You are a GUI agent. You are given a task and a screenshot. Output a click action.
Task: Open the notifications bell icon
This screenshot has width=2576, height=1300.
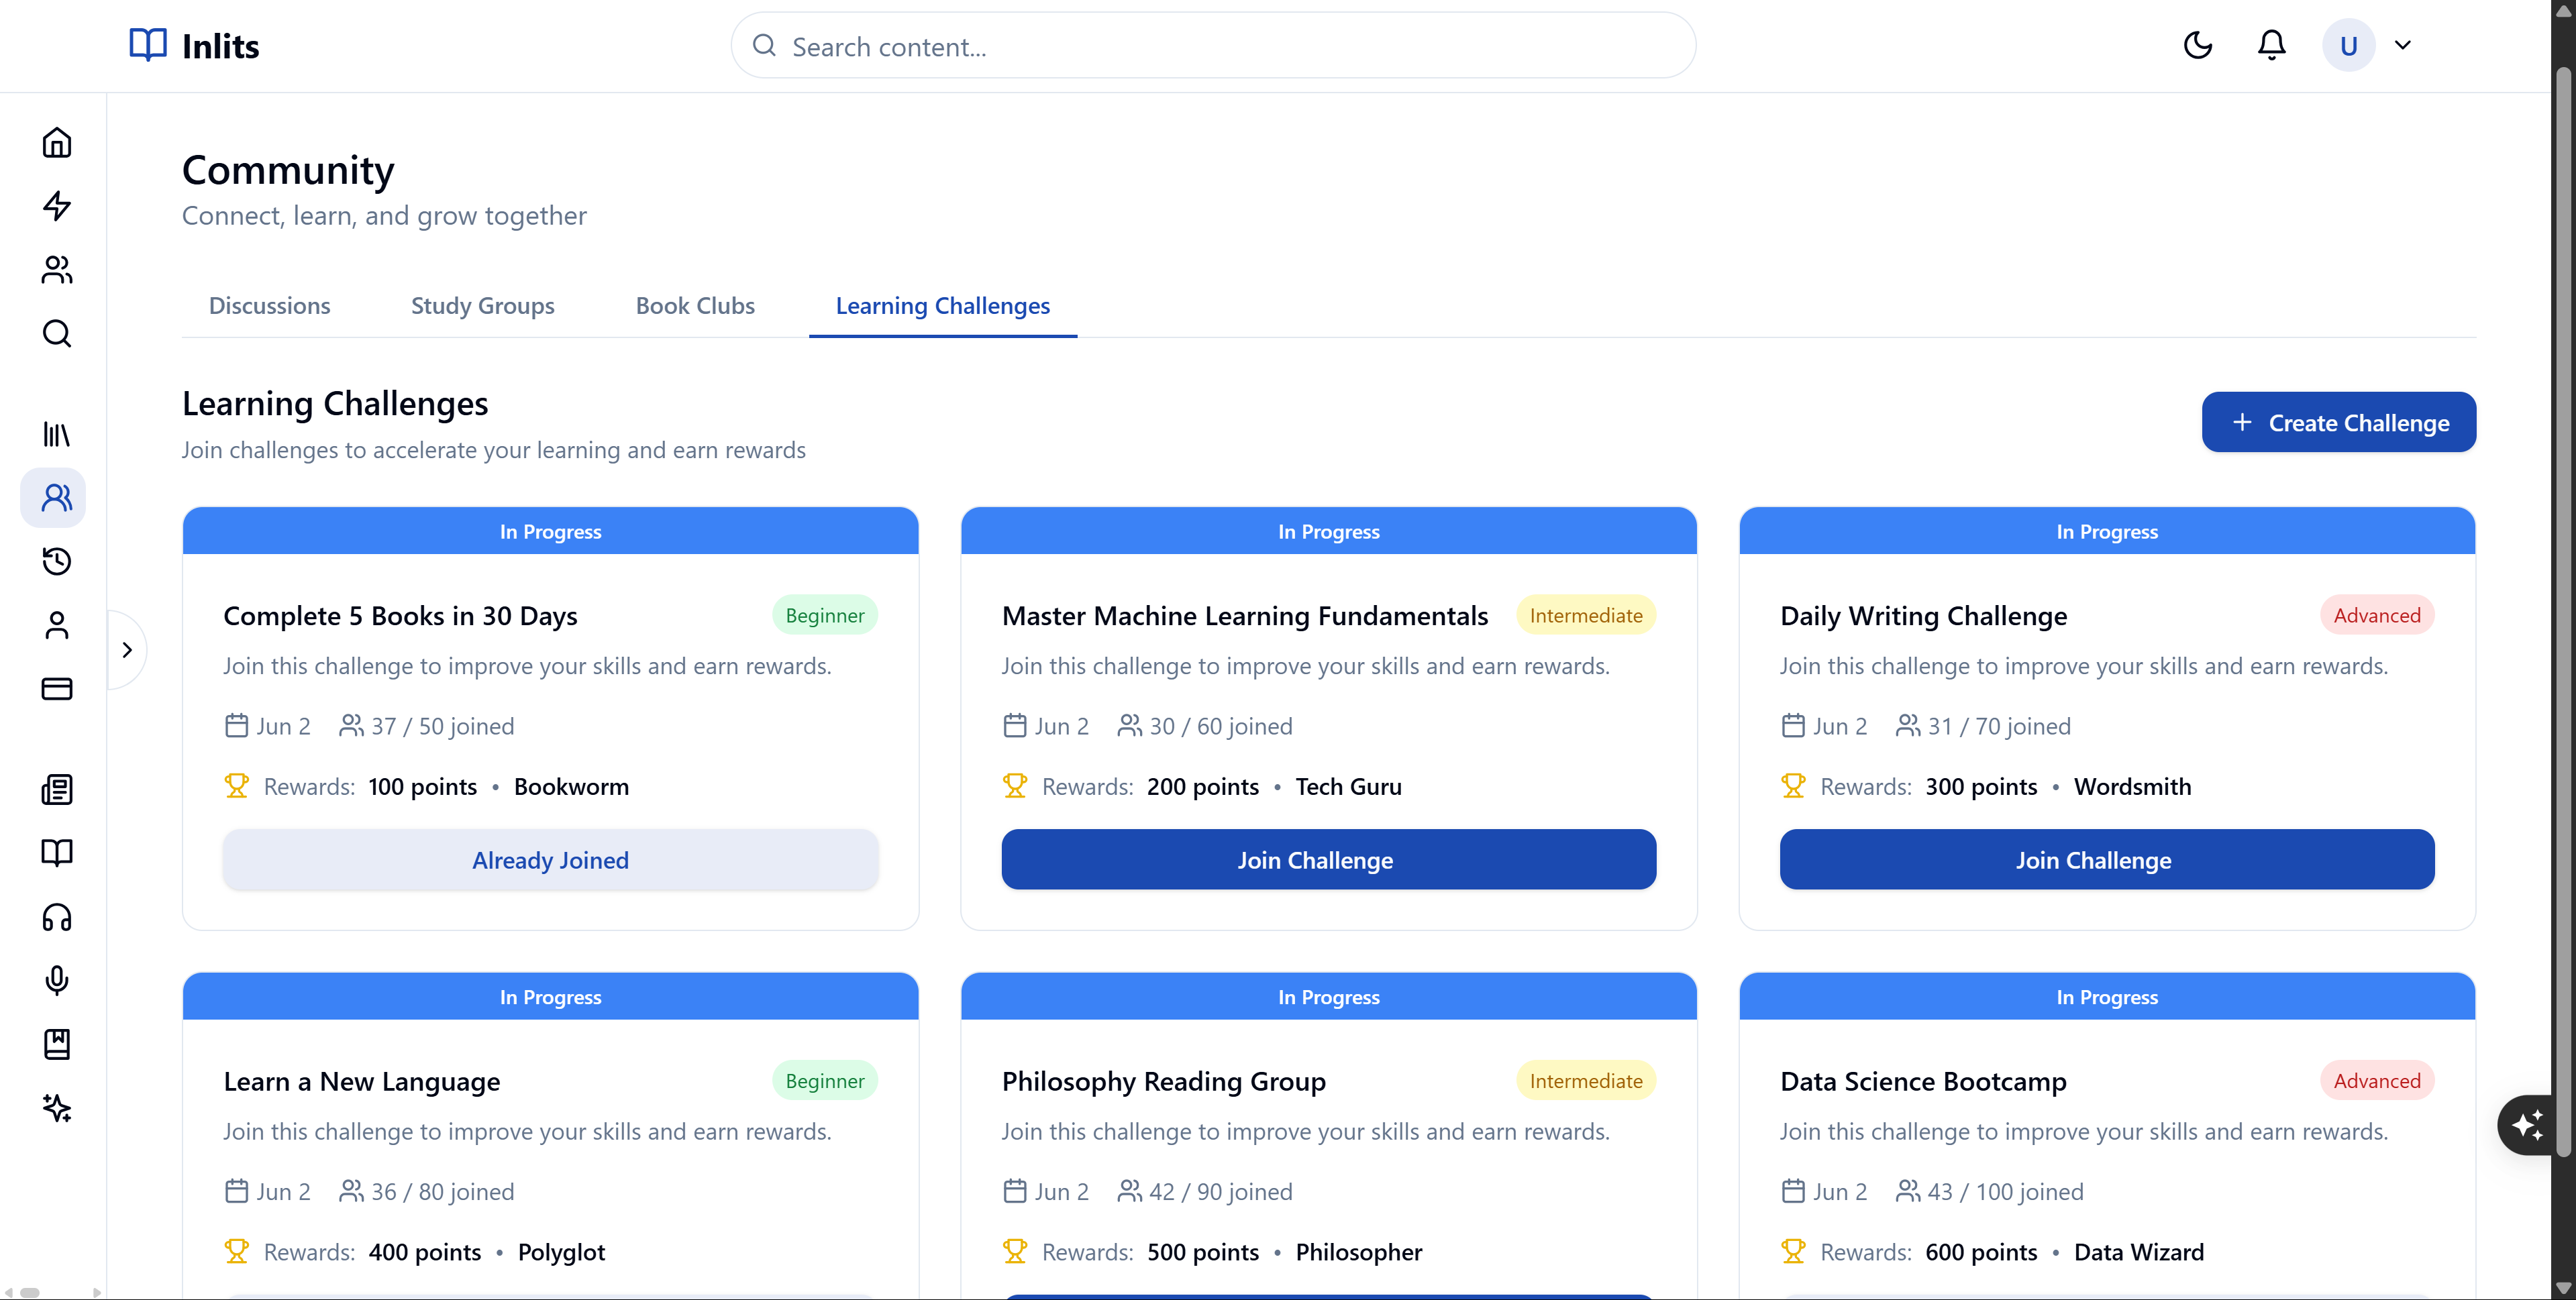pos(2271,45)
